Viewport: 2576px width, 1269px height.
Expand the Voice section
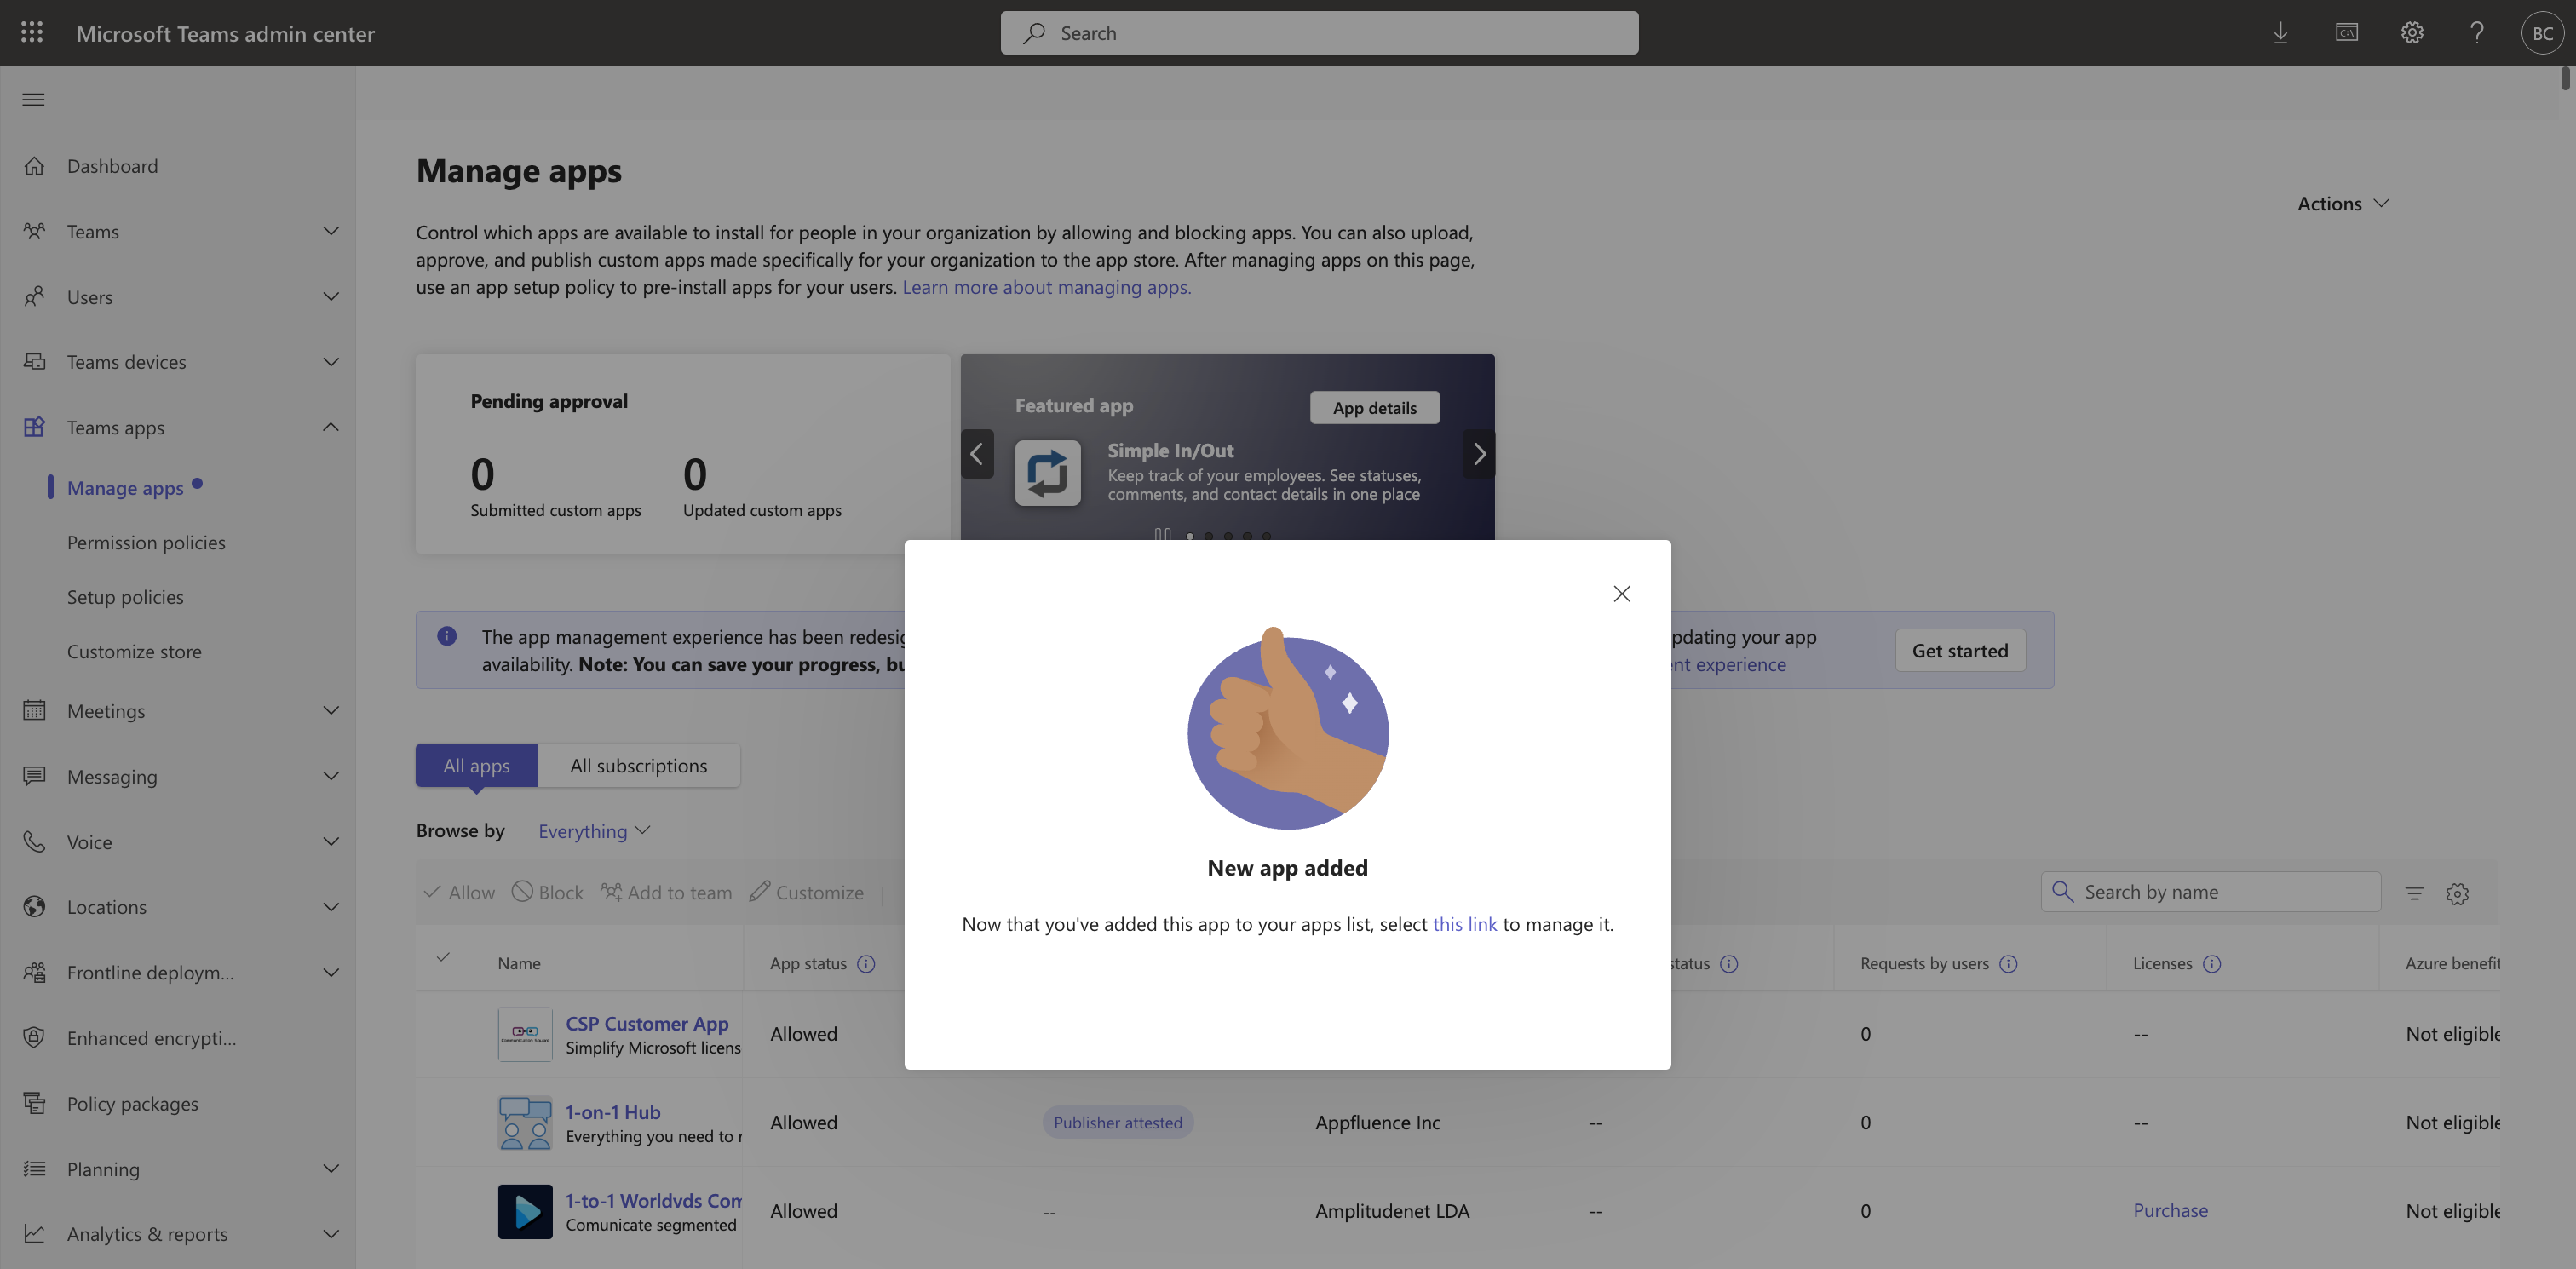(331, 842)
